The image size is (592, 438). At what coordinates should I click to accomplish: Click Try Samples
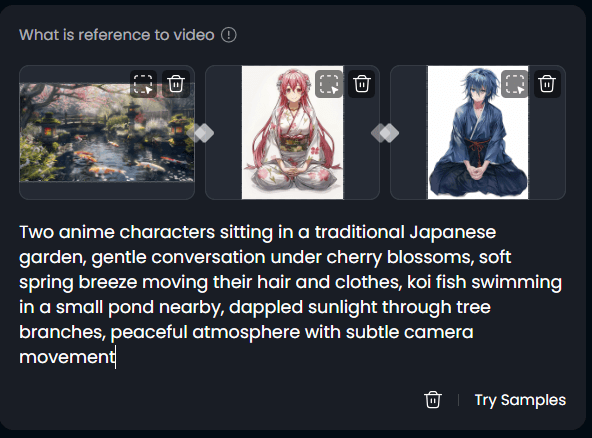(x=520, y=400)
